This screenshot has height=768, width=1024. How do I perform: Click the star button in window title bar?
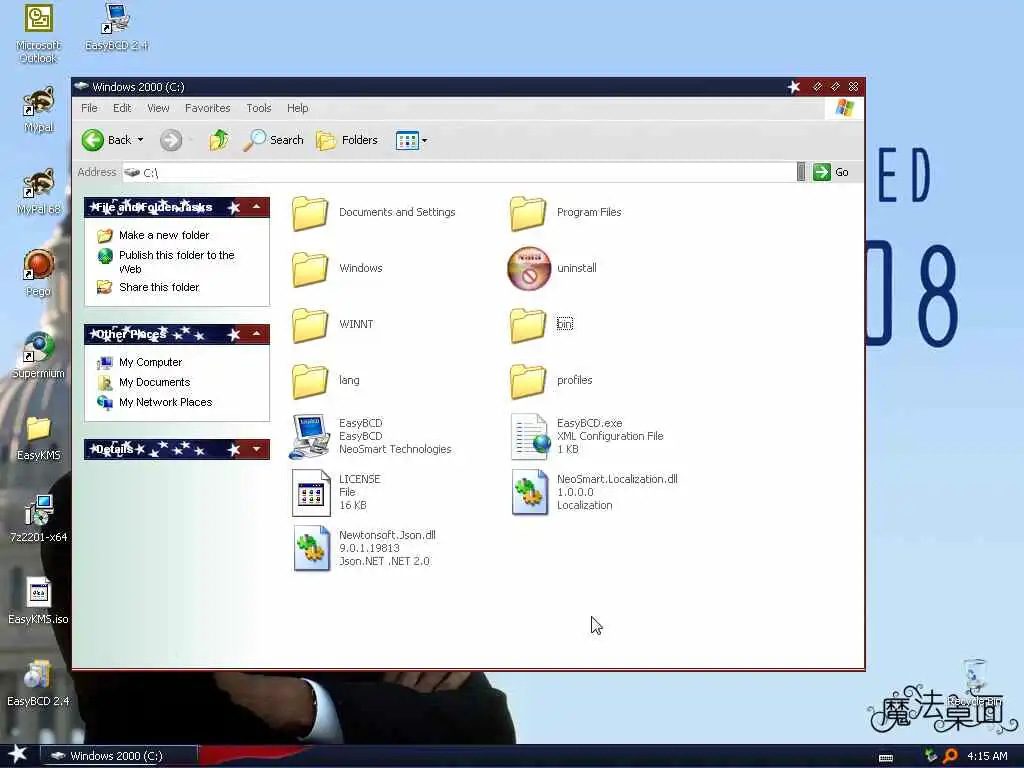click(793, 87)
